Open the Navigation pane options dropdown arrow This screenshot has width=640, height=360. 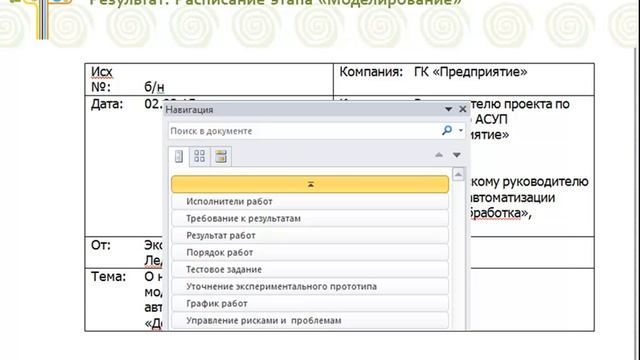coord(448,109)
